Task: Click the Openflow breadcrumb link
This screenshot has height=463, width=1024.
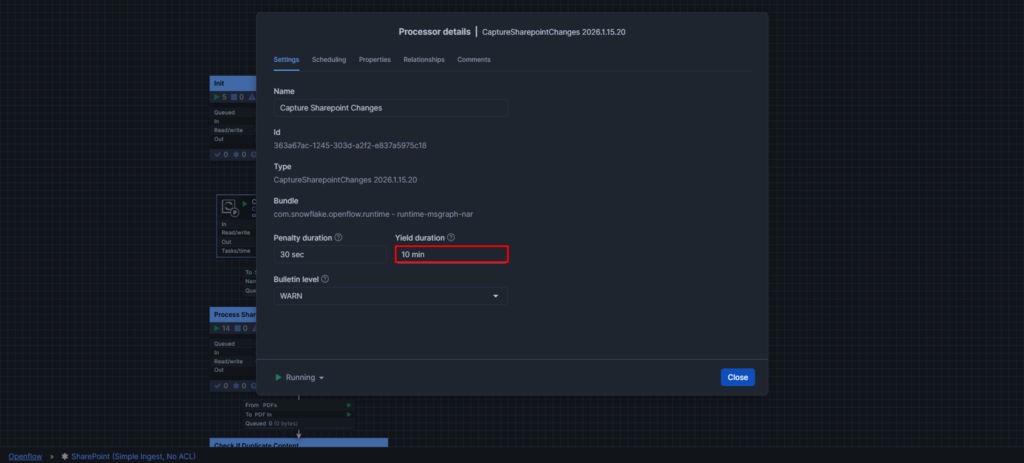Action: pos(25,456)
